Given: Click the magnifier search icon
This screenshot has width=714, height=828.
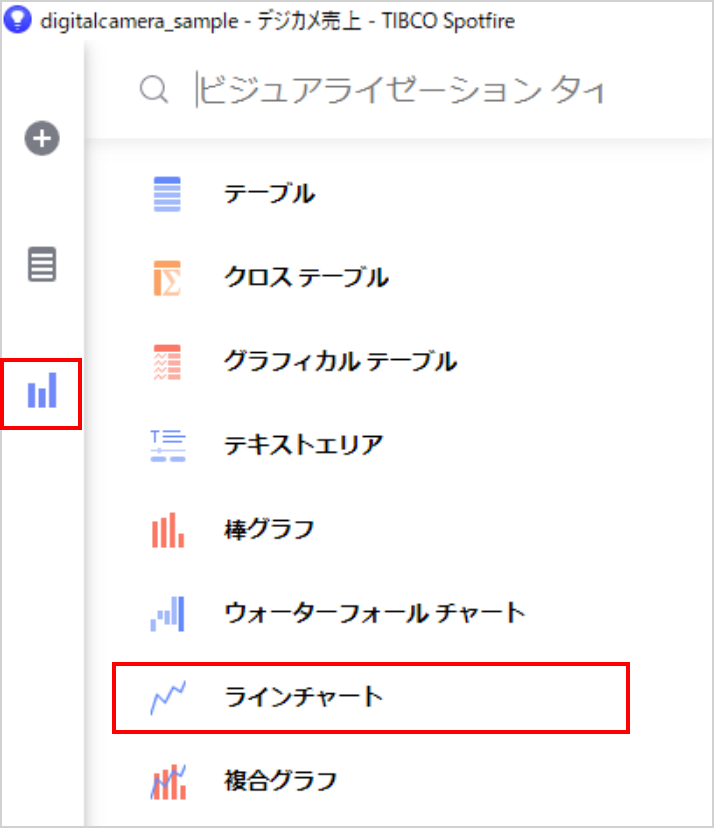Looking at the screenshot, I should [x=154, y=90].
